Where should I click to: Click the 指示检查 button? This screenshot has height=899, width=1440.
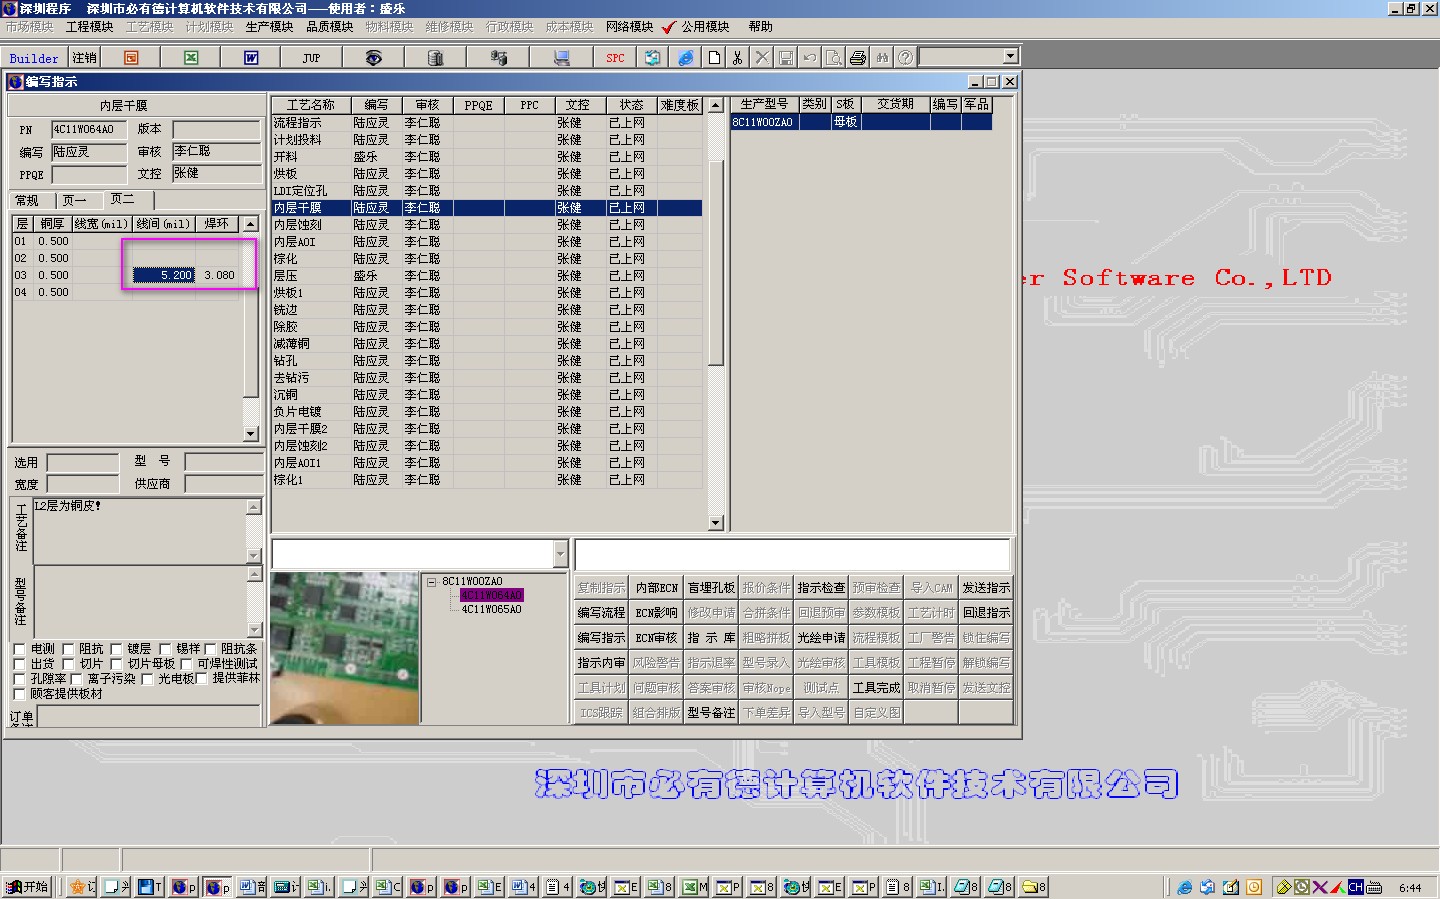click(821, 588)
